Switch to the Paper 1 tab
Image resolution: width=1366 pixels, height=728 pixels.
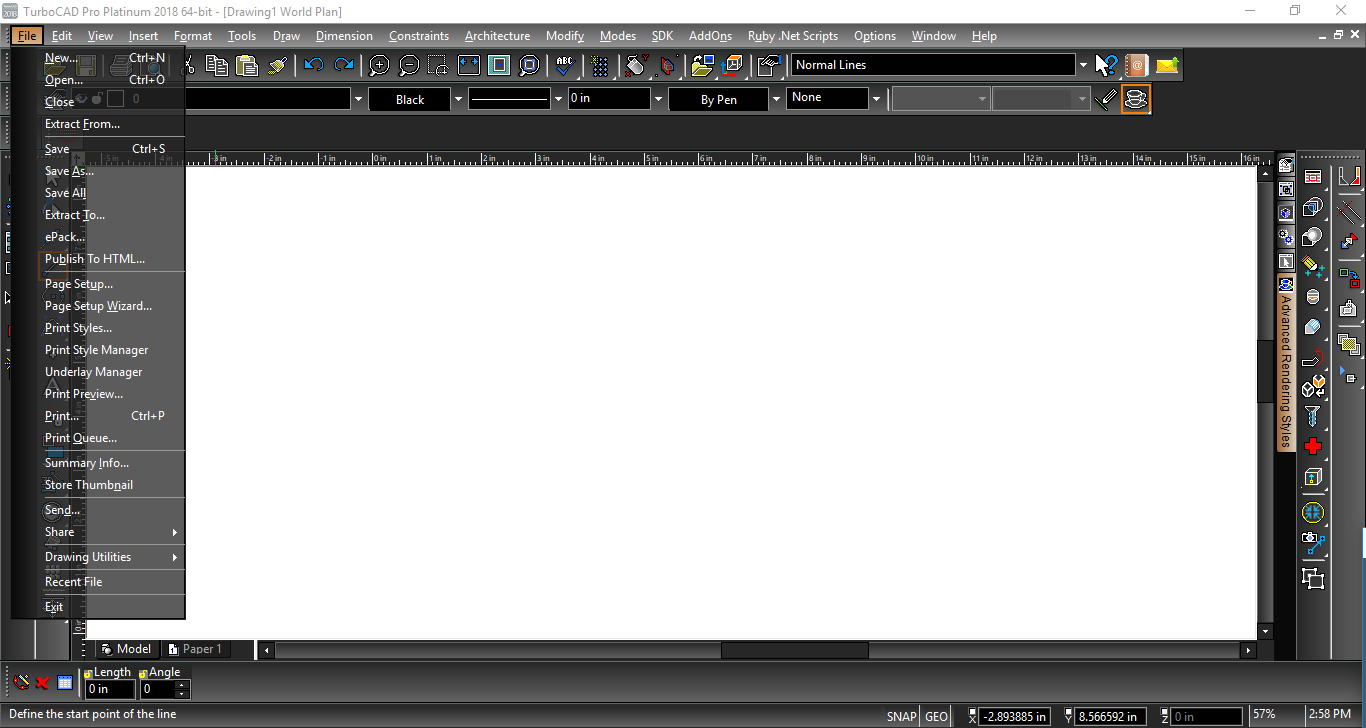[194, 649]
